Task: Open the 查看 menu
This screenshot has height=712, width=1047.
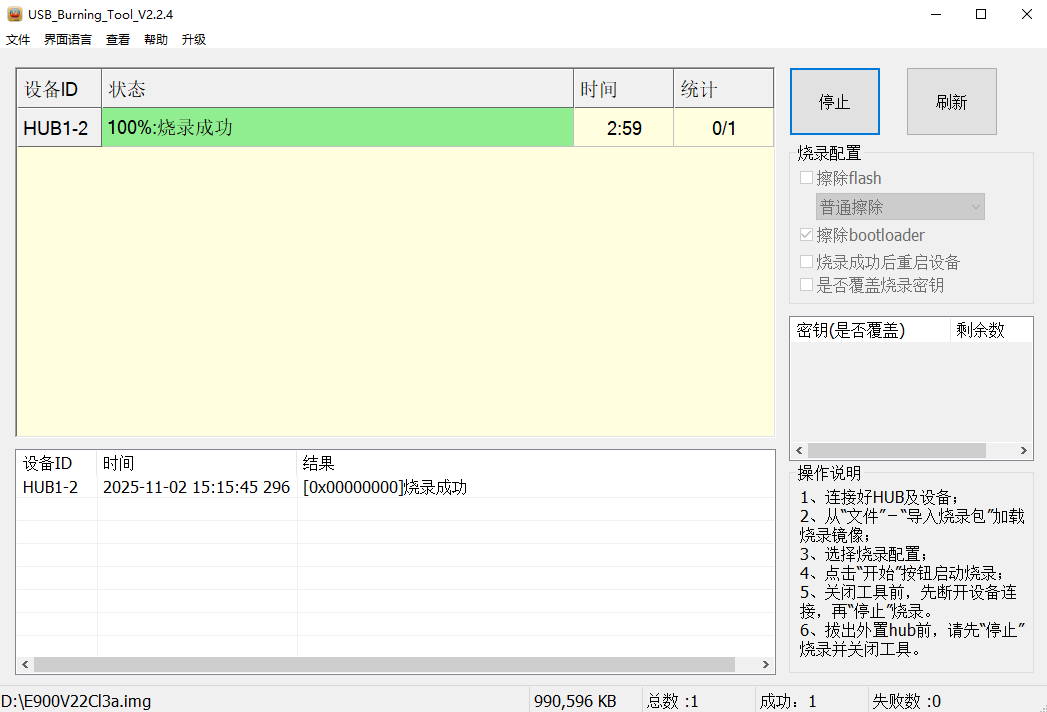Action: (x=117, y=39)
